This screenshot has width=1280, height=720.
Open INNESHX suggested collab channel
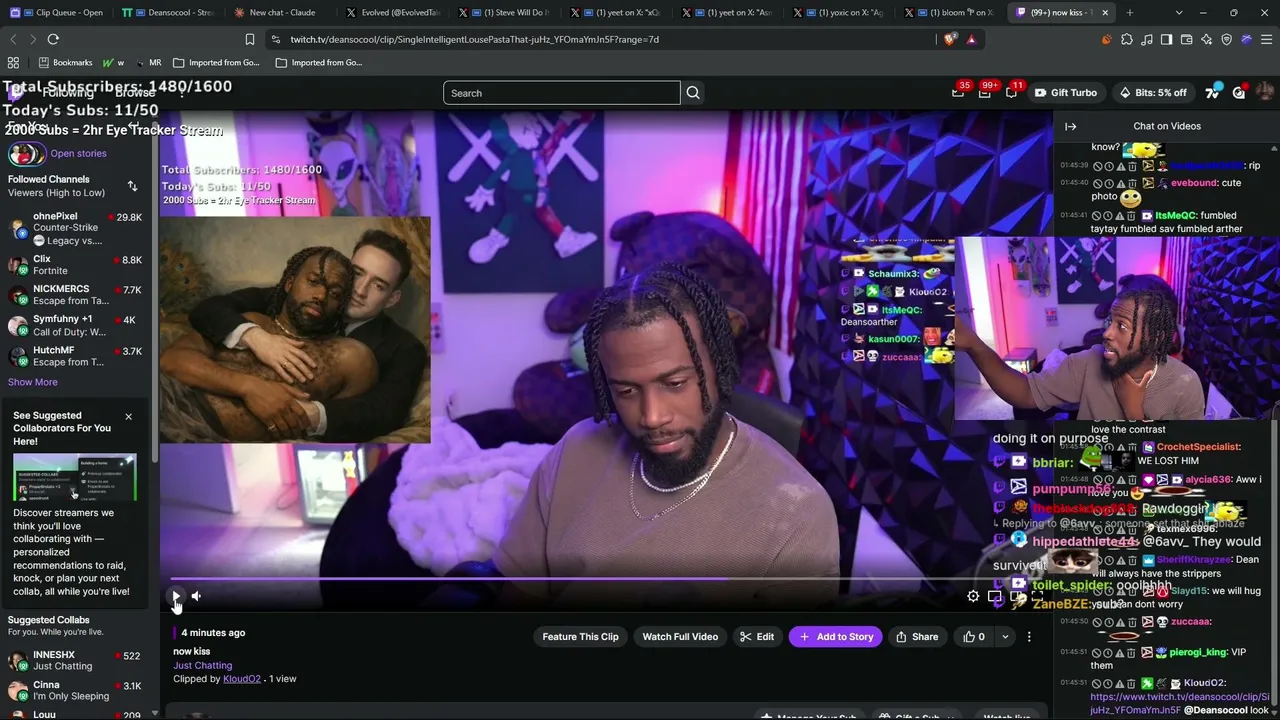76,661
